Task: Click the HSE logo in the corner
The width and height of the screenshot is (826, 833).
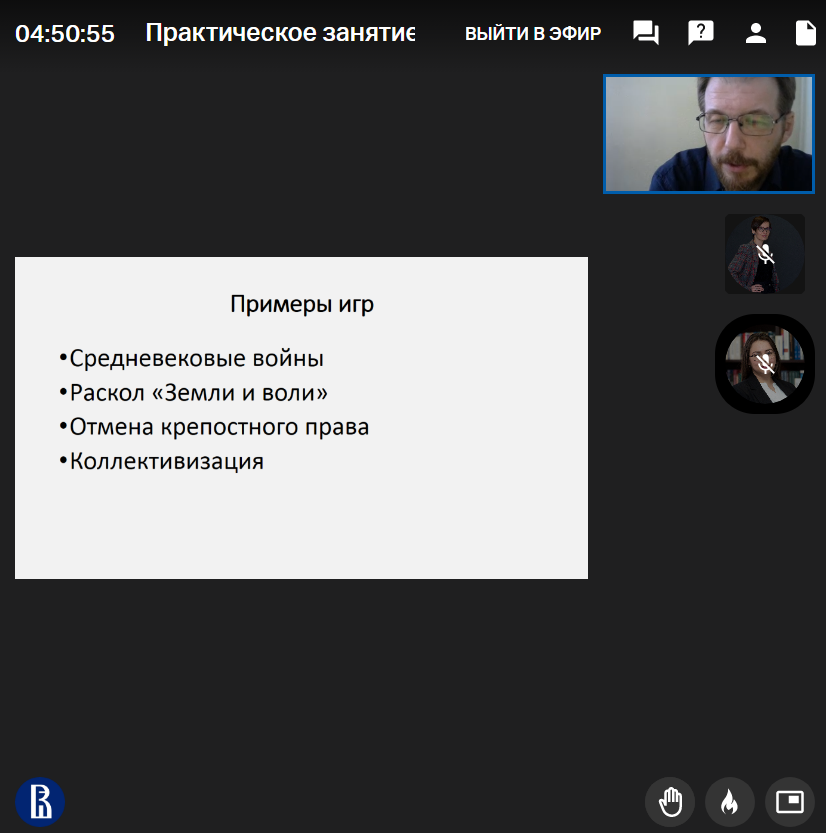Action: coord(40,801)
